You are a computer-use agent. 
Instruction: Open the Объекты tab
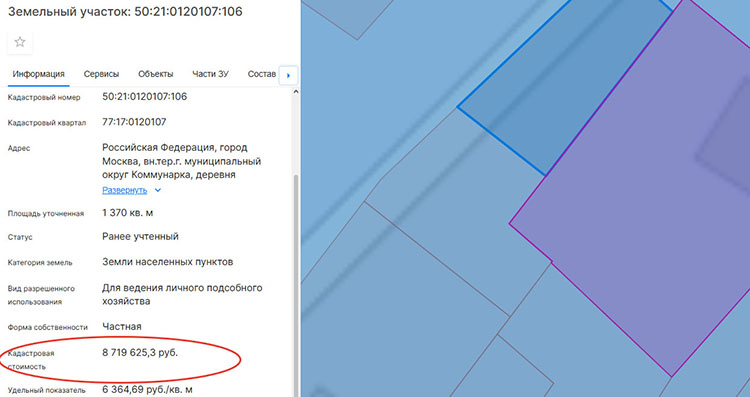pos(155,74)
